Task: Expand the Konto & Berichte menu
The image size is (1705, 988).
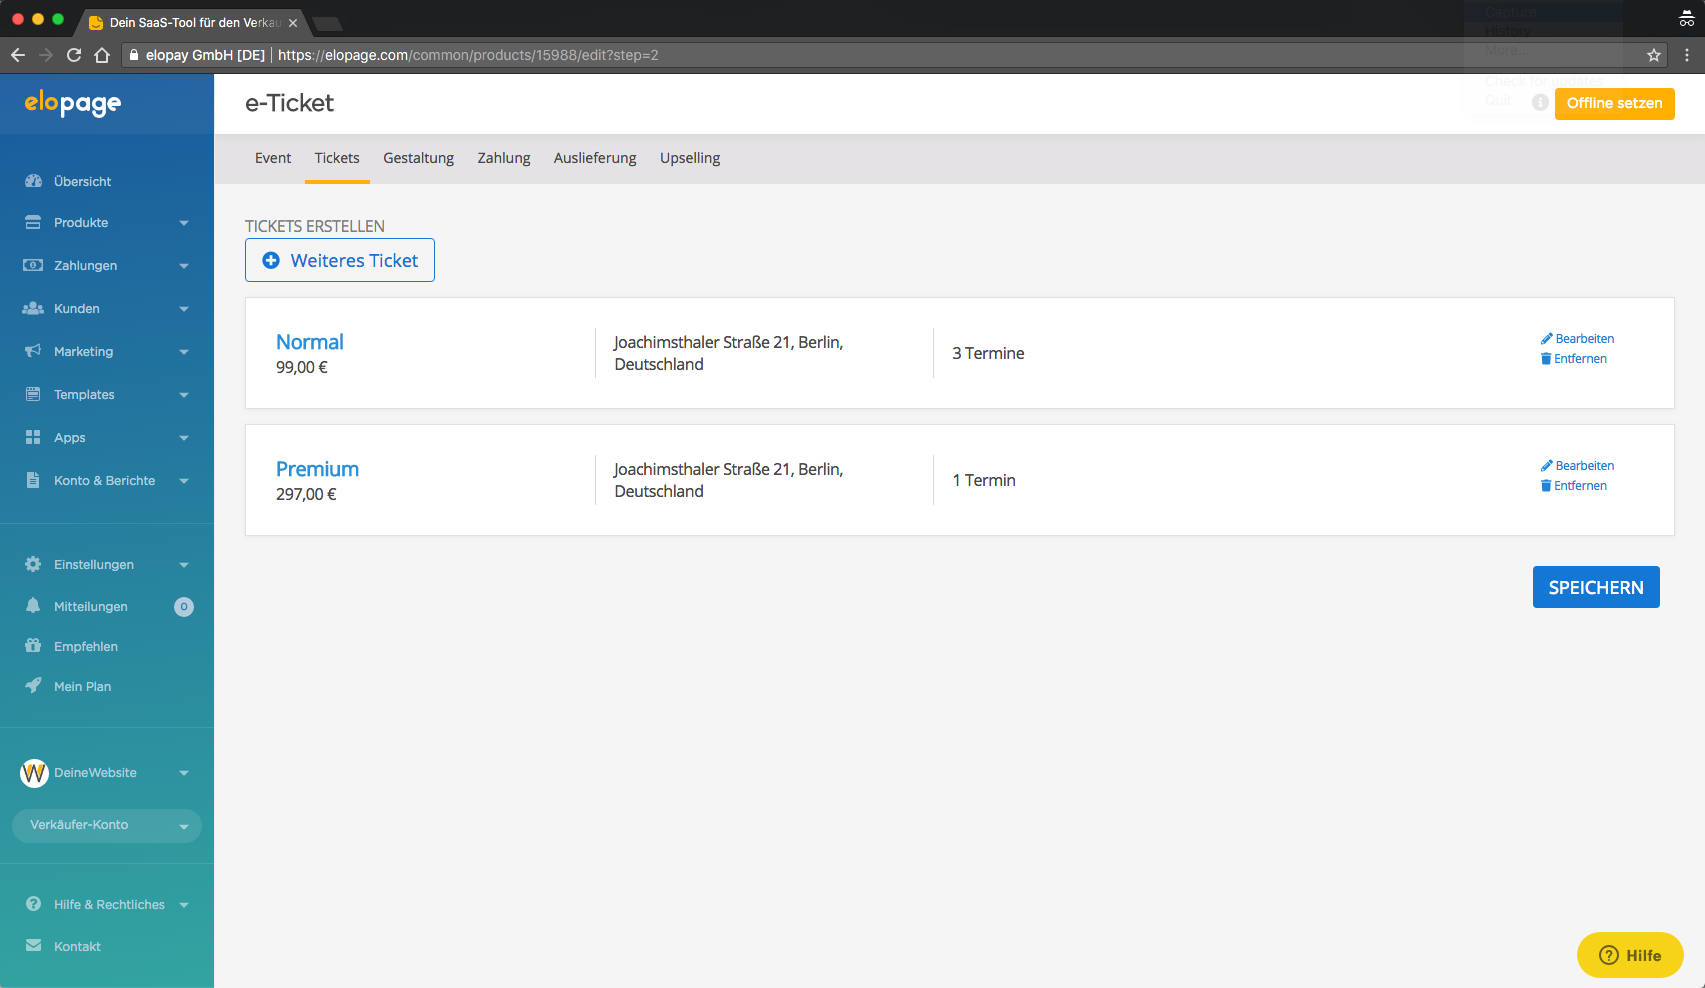Action: pyautogui.click(x=183, y=480)
